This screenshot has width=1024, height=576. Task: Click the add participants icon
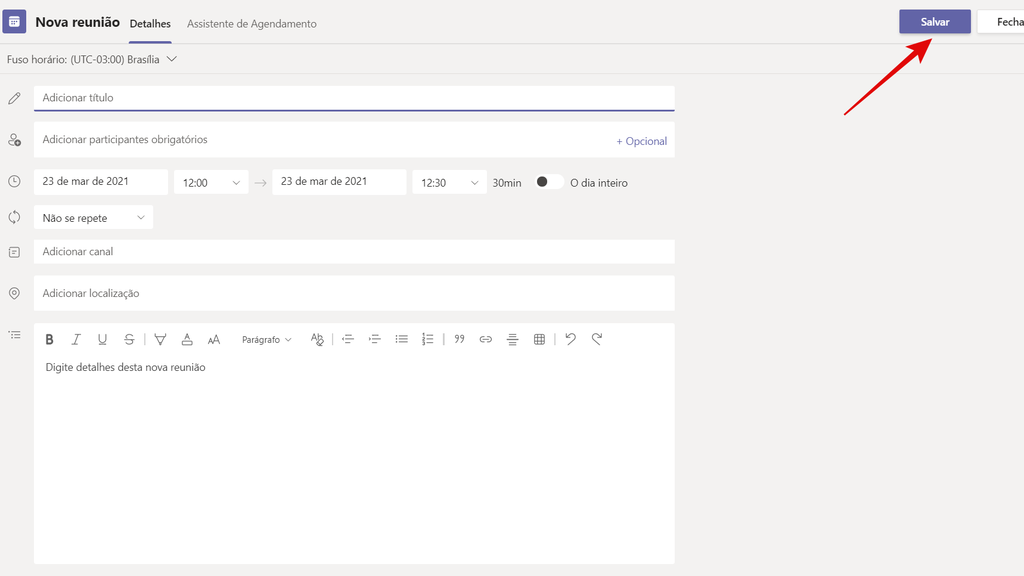[x=14, y=140]
